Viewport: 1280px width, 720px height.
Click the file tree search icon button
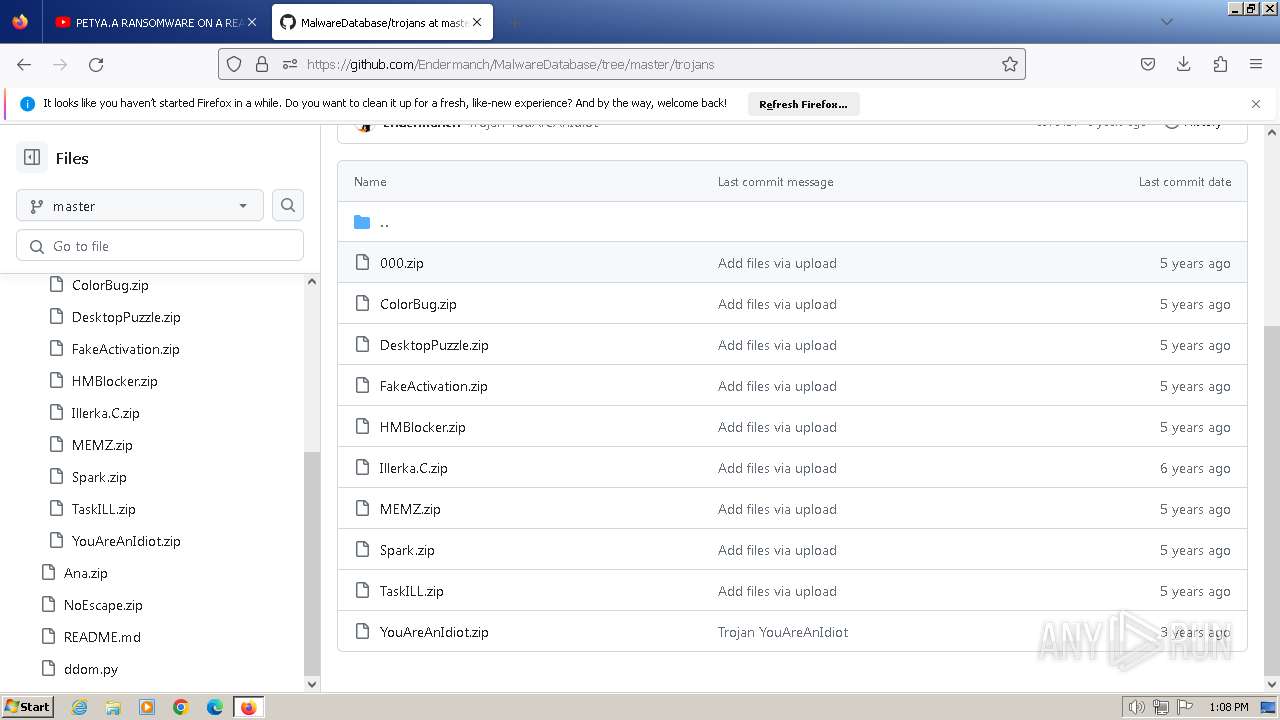click(x=288, y=205)
